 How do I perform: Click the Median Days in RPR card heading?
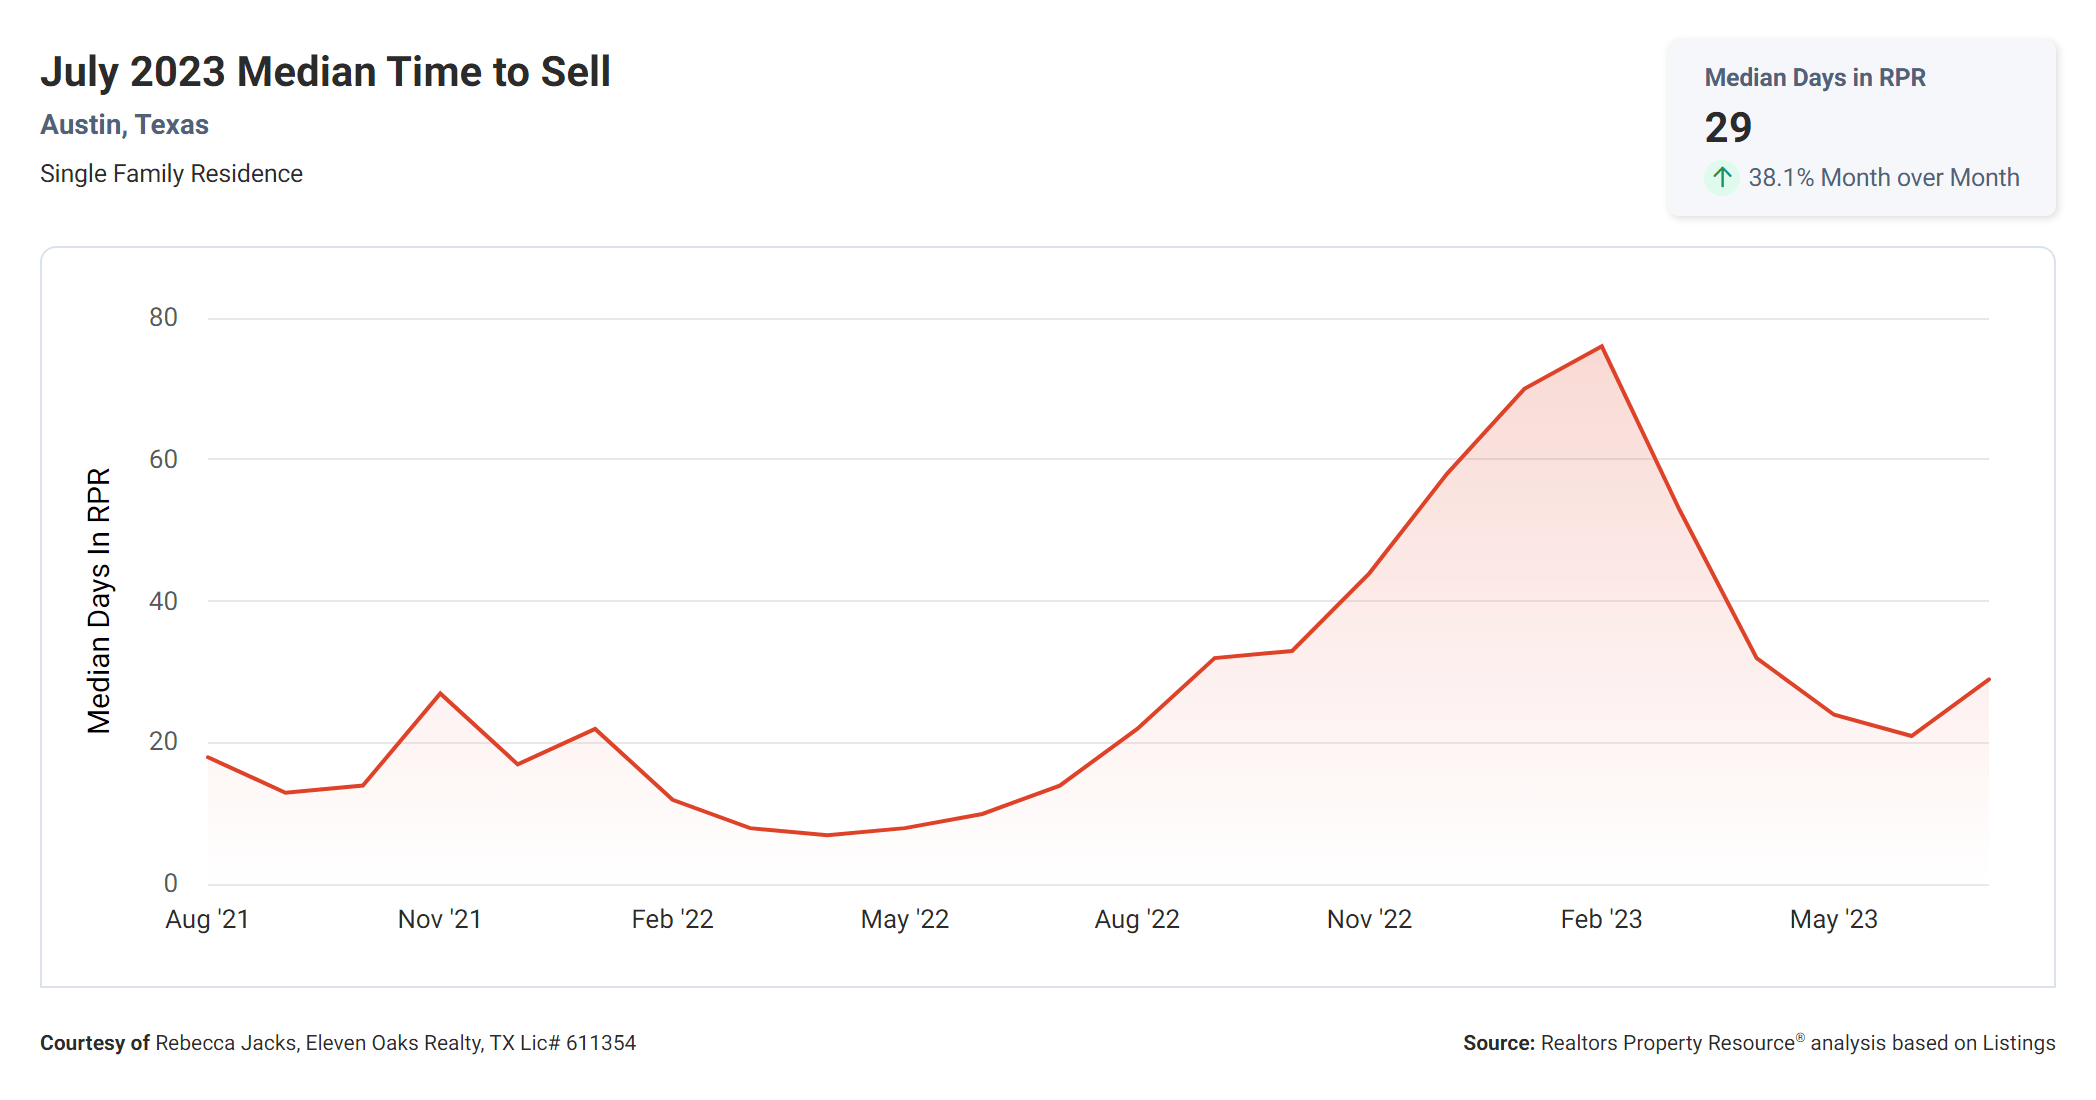click(x=1814, y=78)
